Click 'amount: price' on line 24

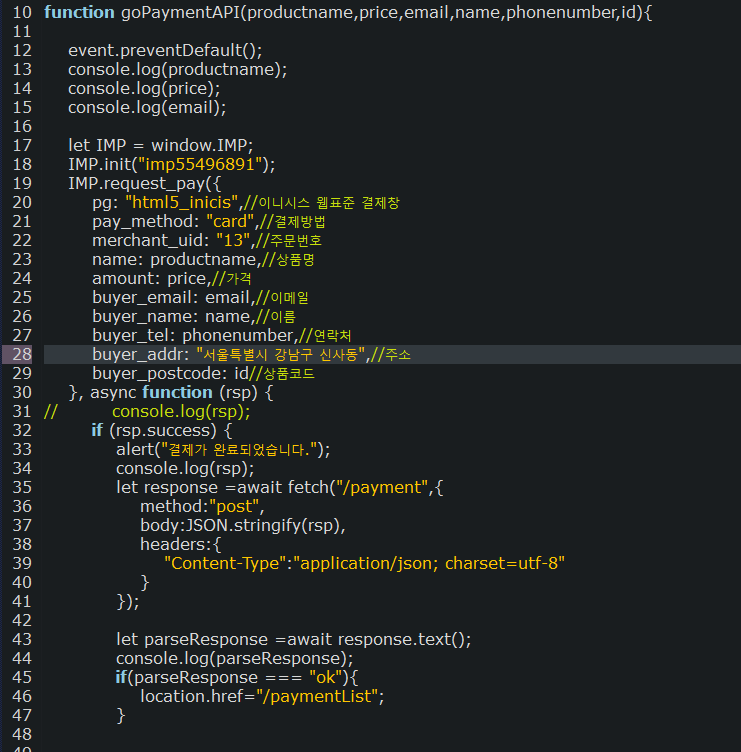click(149, 278)
